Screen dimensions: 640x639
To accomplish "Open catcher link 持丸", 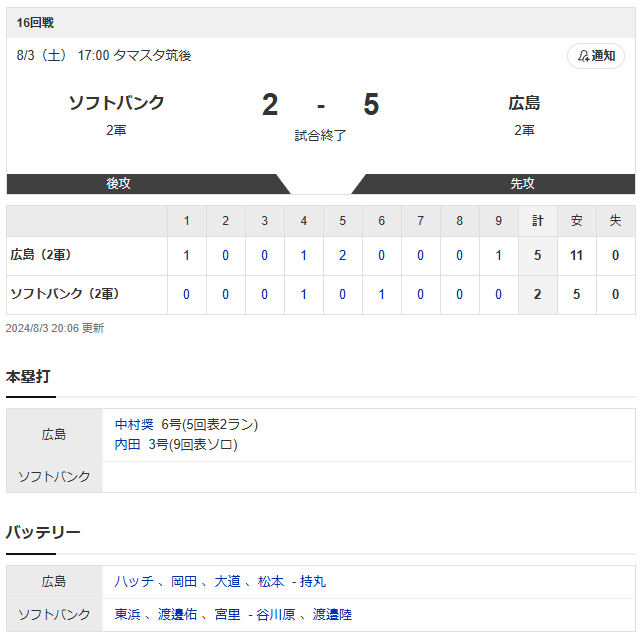I will [313, 581].
